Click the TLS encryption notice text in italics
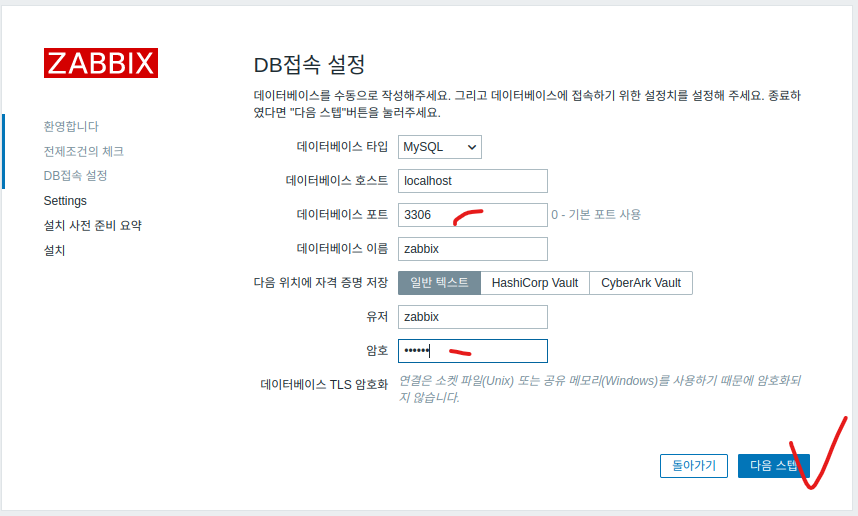 pos(599,389)
